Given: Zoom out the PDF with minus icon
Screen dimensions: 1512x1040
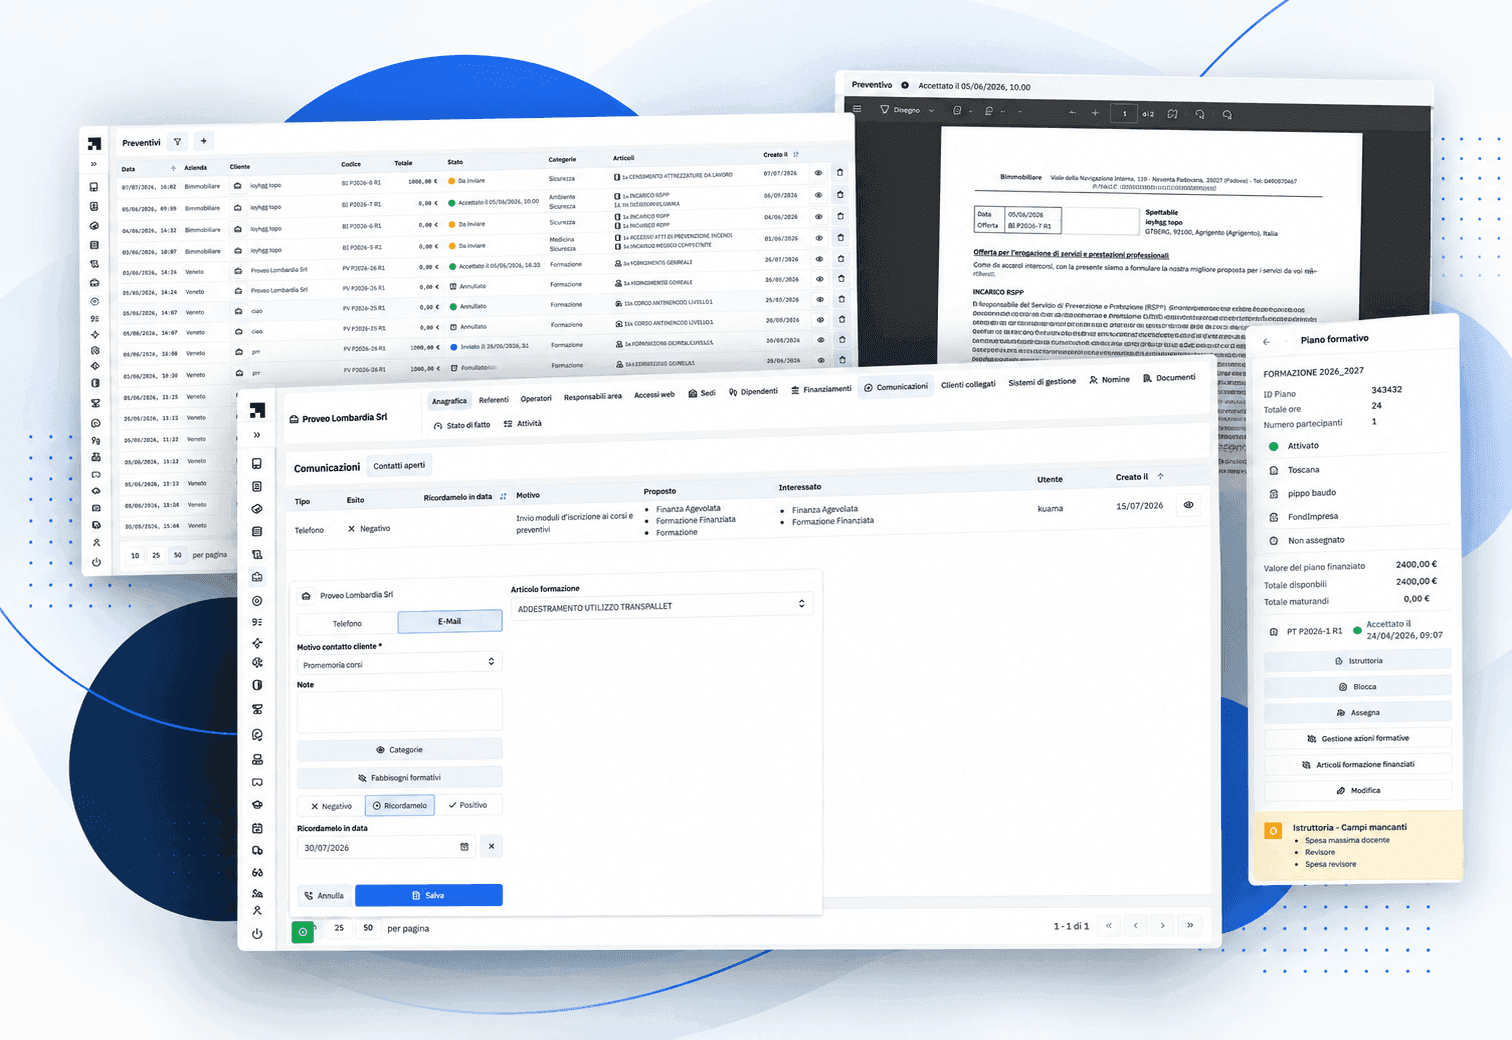Looking at the screenshot, I should [x=1072, y=113].
